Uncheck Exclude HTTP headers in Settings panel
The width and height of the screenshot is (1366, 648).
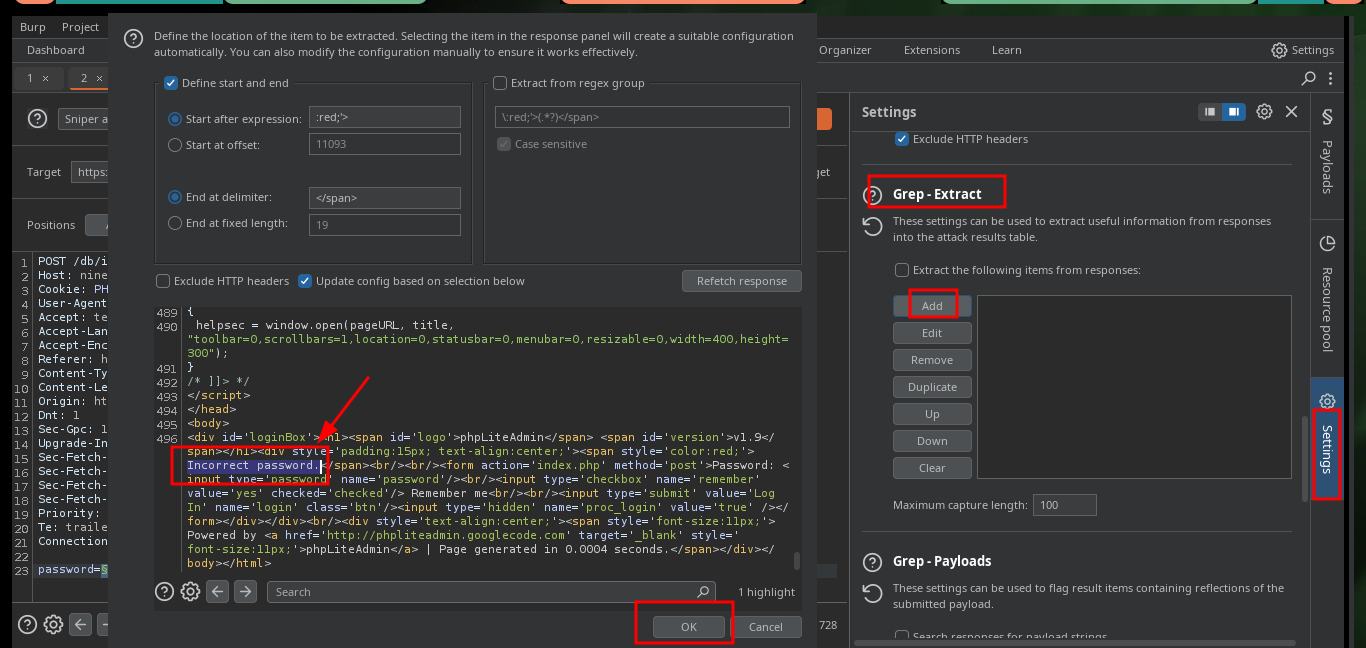coord(902,139)
